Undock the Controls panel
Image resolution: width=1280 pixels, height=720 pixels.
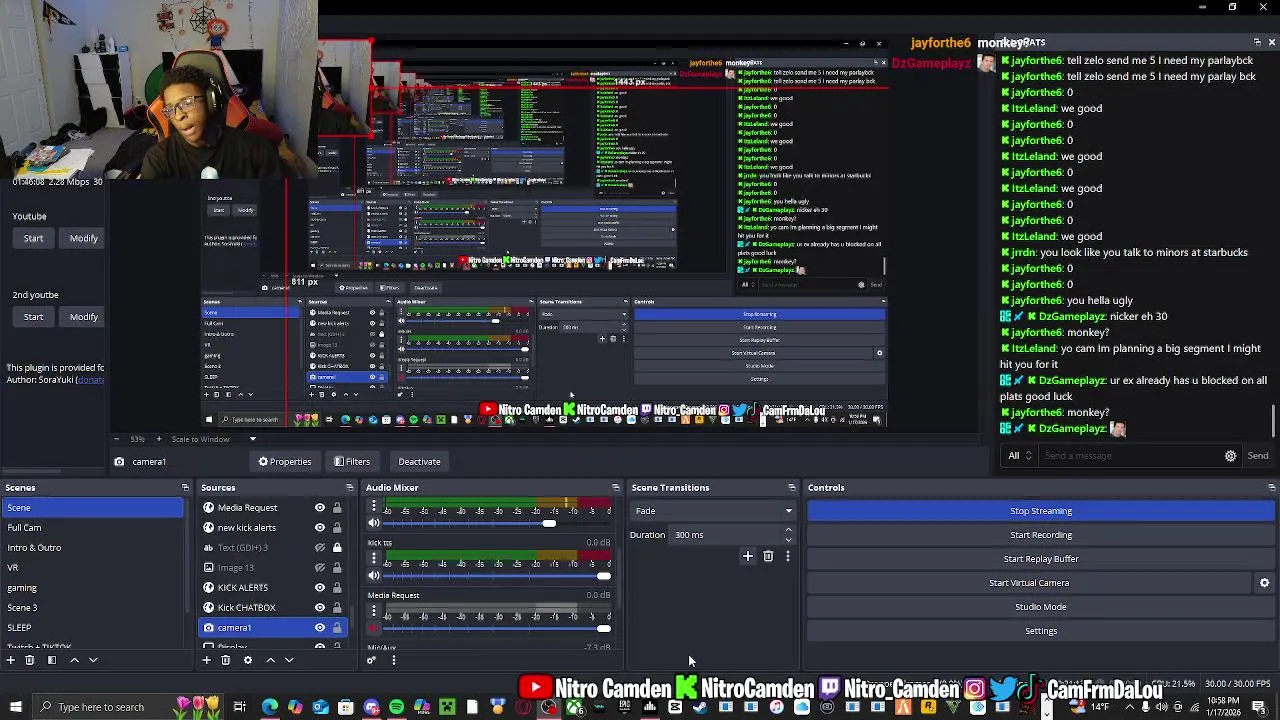[1271, 488]
